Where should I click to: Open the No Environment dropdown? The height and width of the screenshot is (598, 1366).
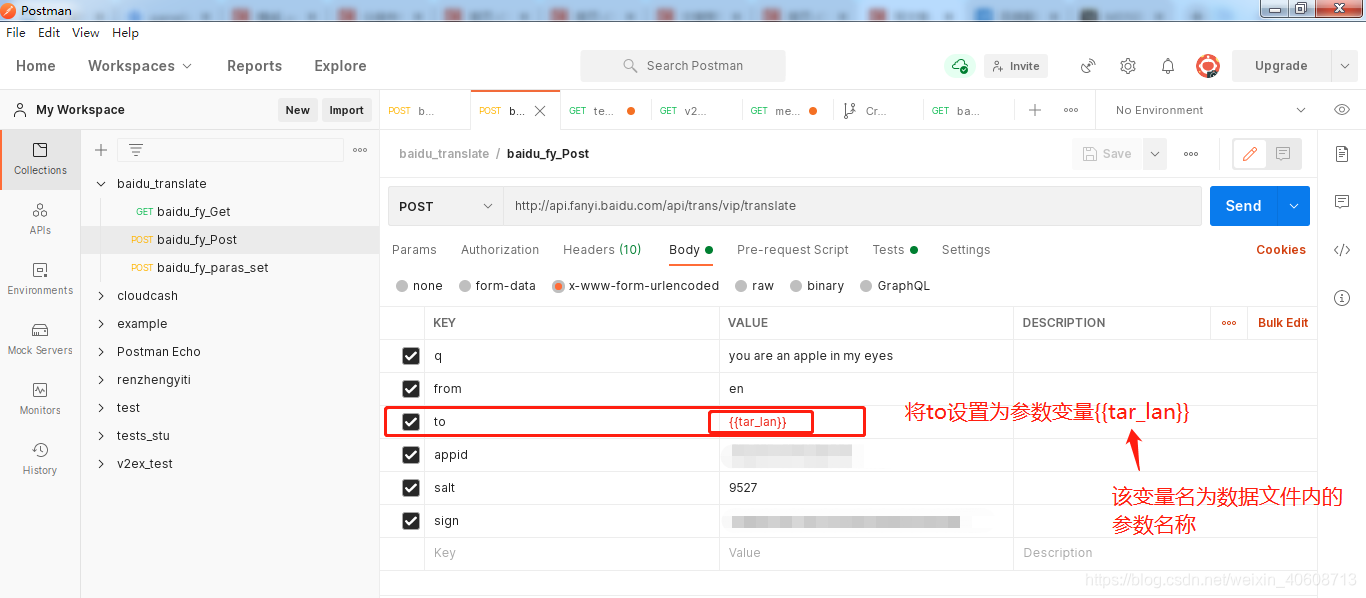[x=1210, y=110]
